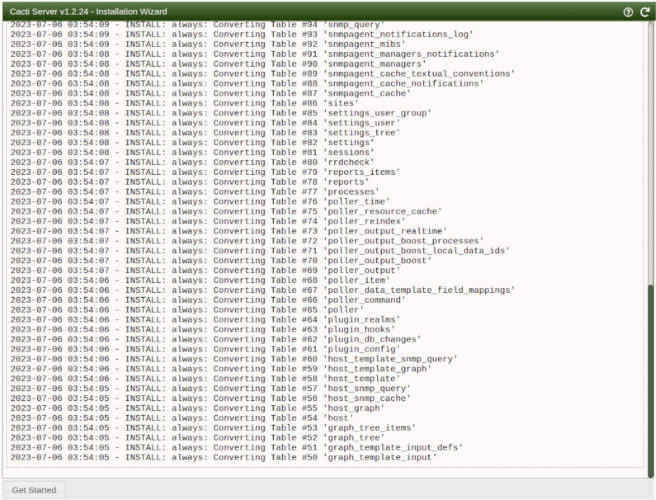Select log line for table 'host_snmp_cache'
The image size is (656, 500).
coord(210,398)
